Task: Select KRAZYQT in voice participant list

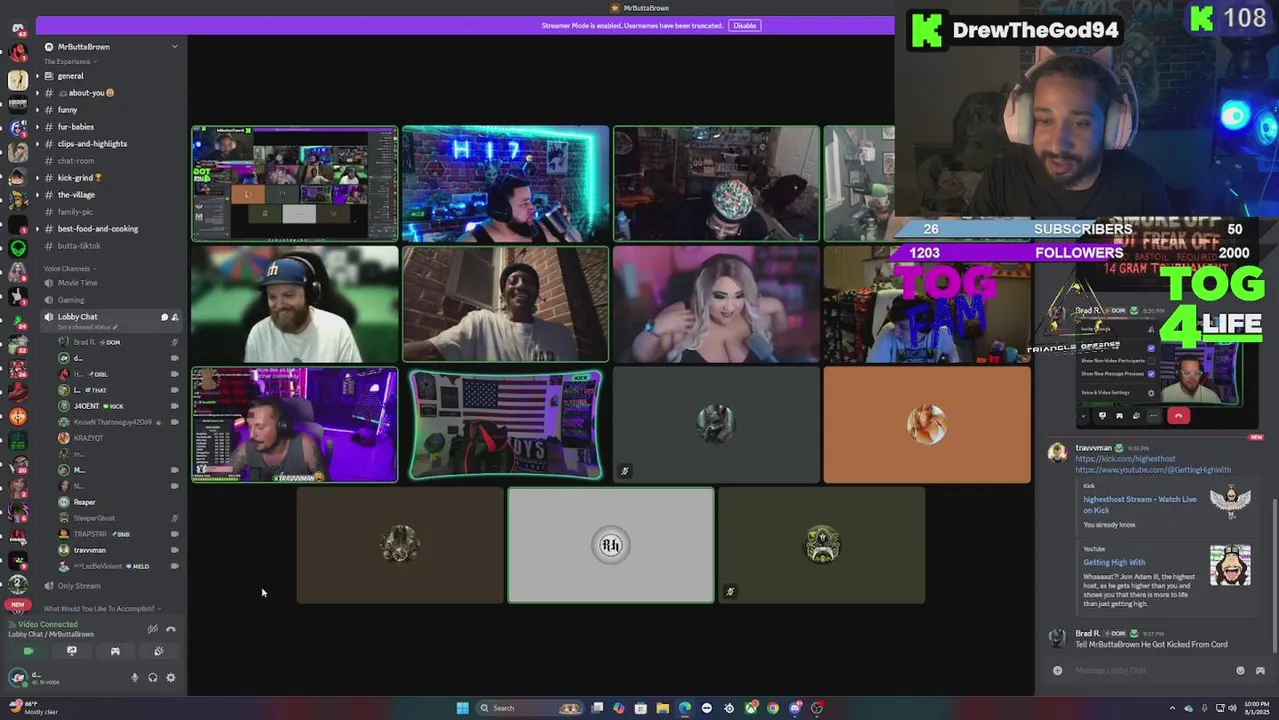Action: click(118, 438)
